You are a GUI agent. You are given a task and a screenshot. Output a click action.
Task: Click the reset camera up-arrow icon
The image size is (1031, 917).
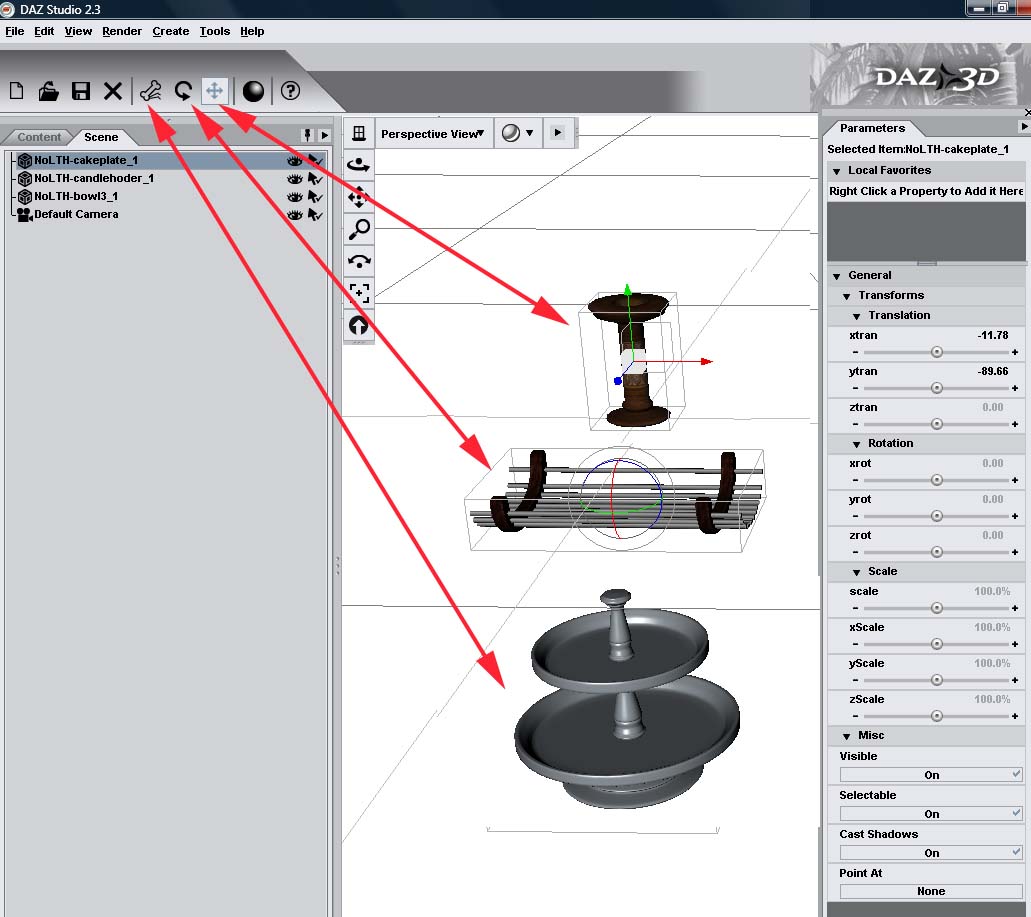[359, 325]
